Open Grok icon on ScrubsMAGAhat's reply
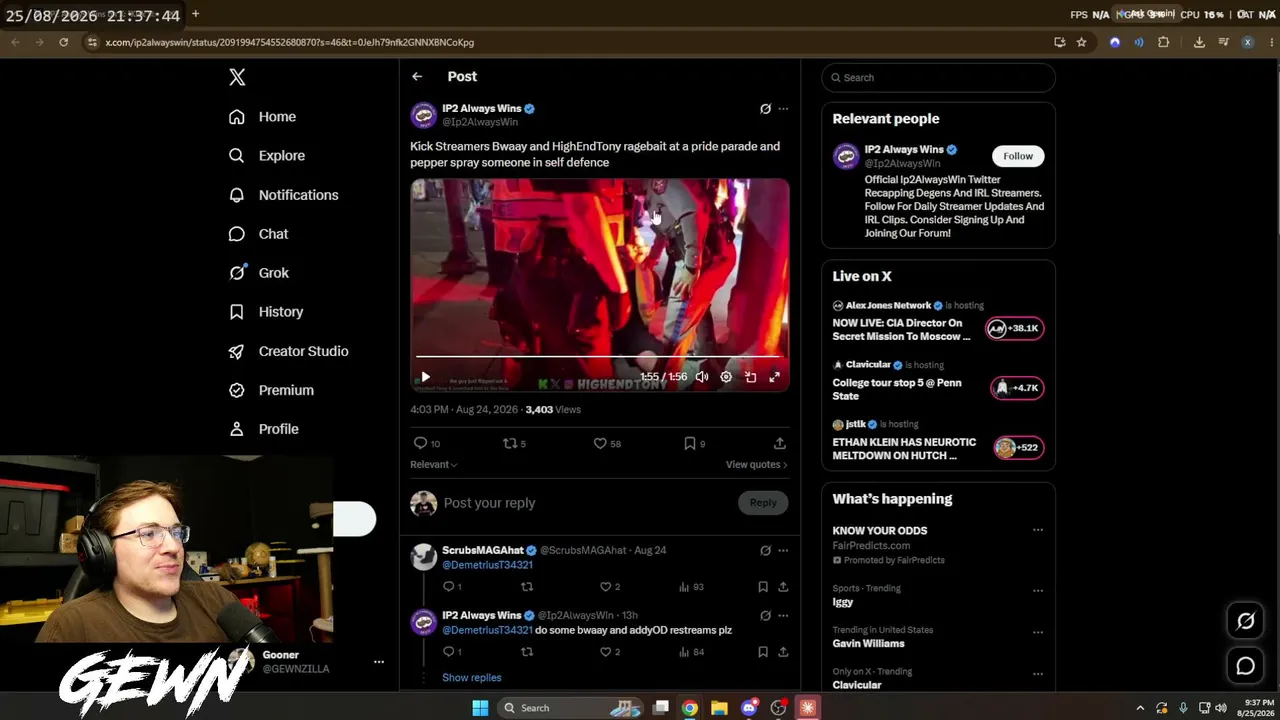 [765, 550]
